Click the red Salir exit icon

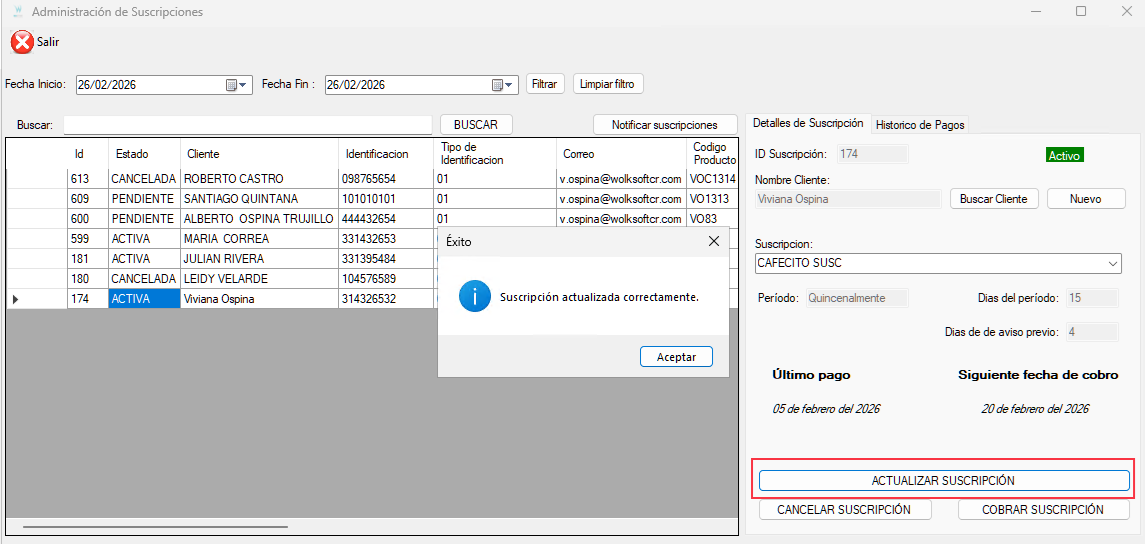[x=22, y=42]
